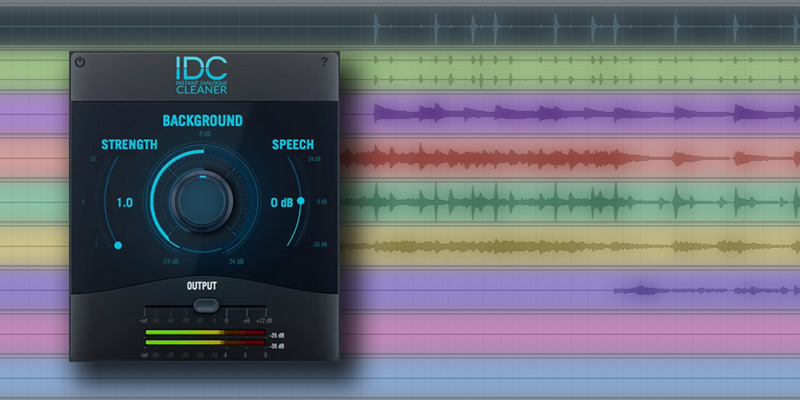Click the Output gain slider thumb
The width and height of the screenshot is (800, 400).
click(206, 306)
